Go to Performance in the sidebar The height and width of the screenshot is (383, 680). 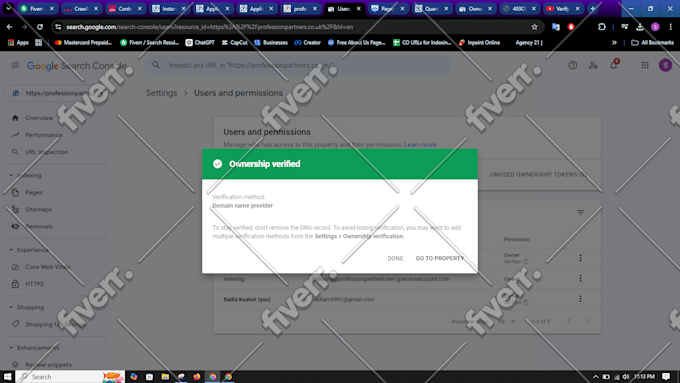click(x=43, y=135)
